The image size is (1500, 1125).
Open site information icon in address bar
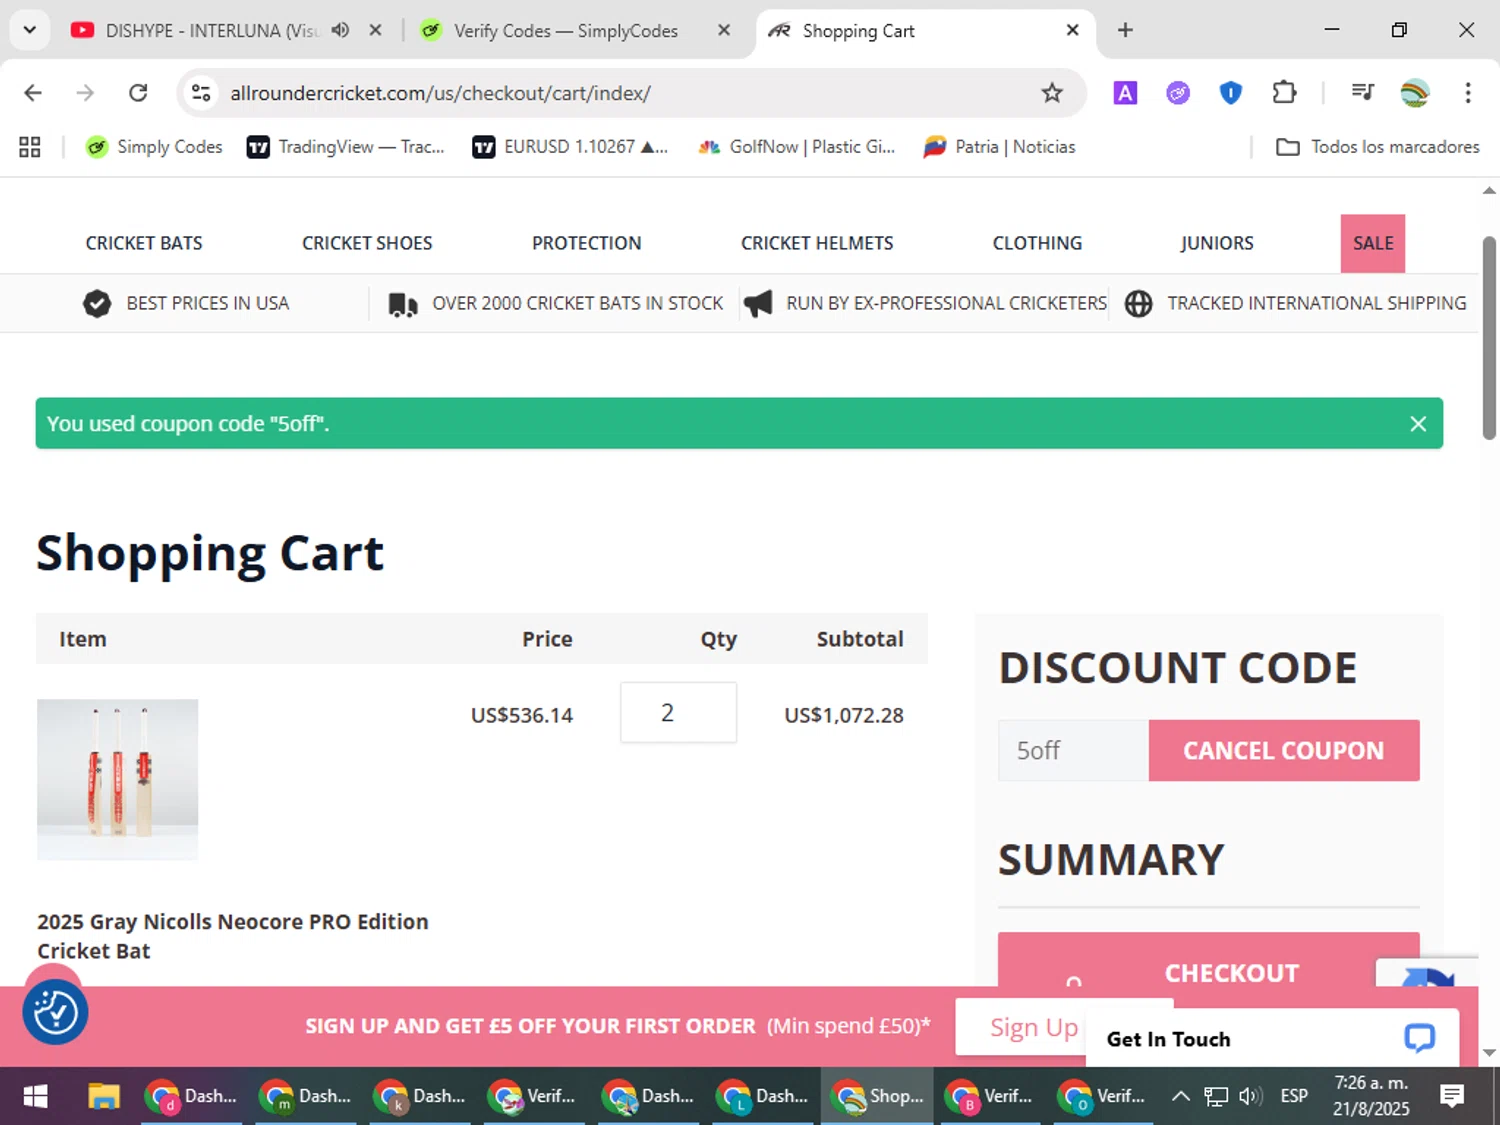tap(201, 93)
